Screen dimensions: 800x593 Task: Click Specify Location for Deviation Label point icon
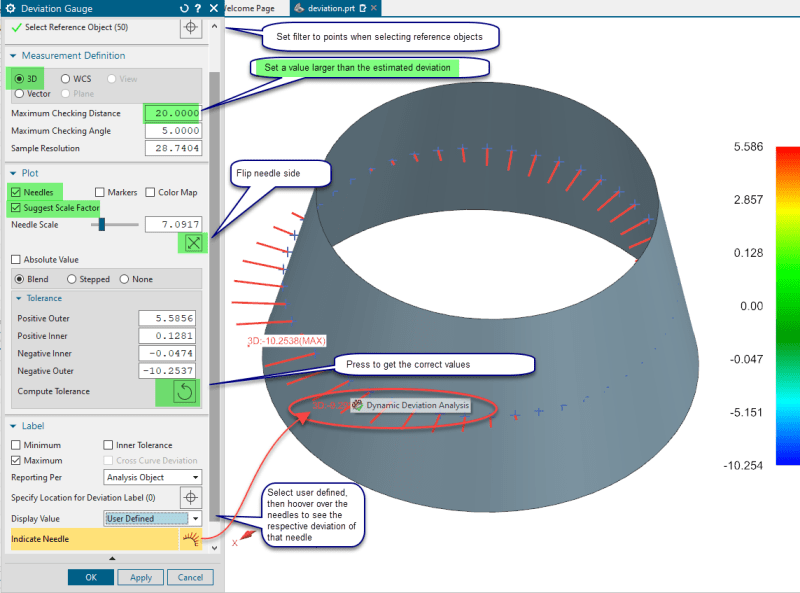[x=191, y=498]
